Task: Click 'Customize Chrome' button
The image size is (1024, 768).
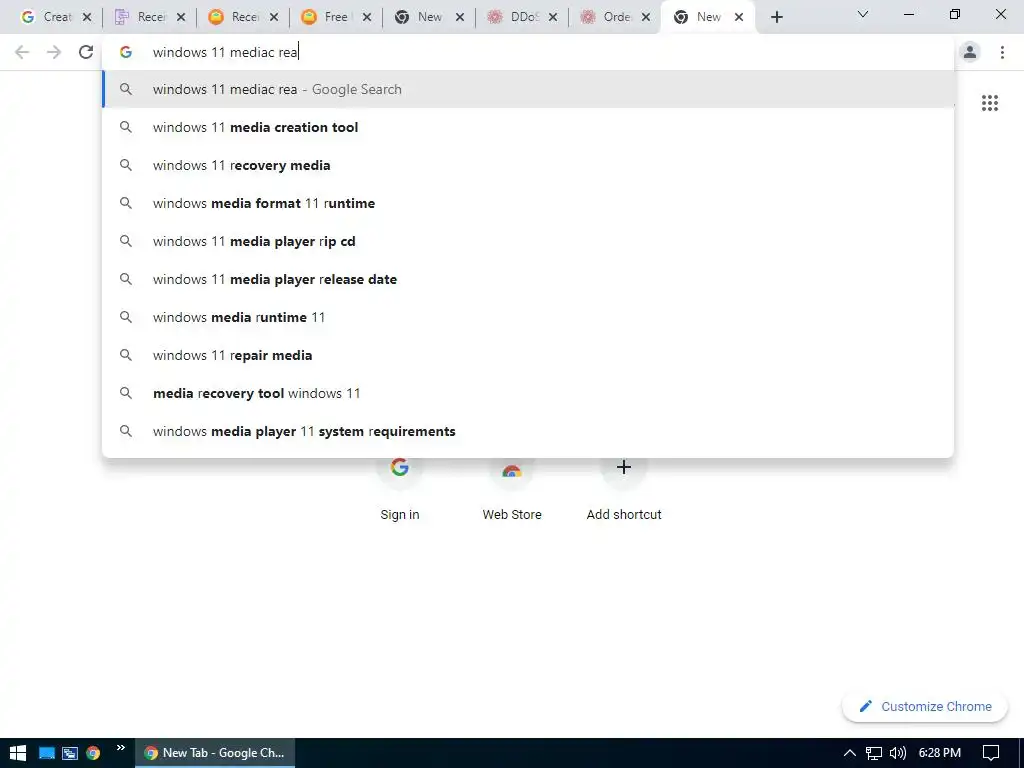Action: 925,706
